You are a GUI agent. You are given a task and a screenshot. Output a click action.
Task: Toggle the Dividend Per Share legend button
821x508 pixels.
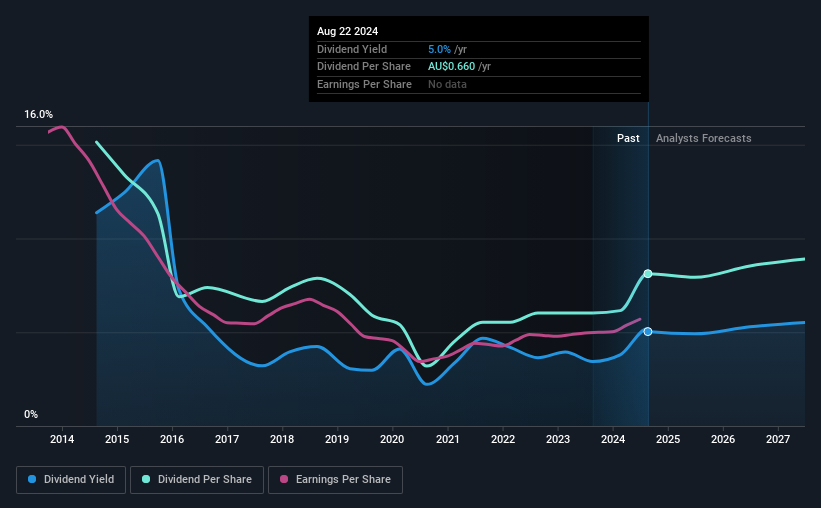click(x=197, y=480)
